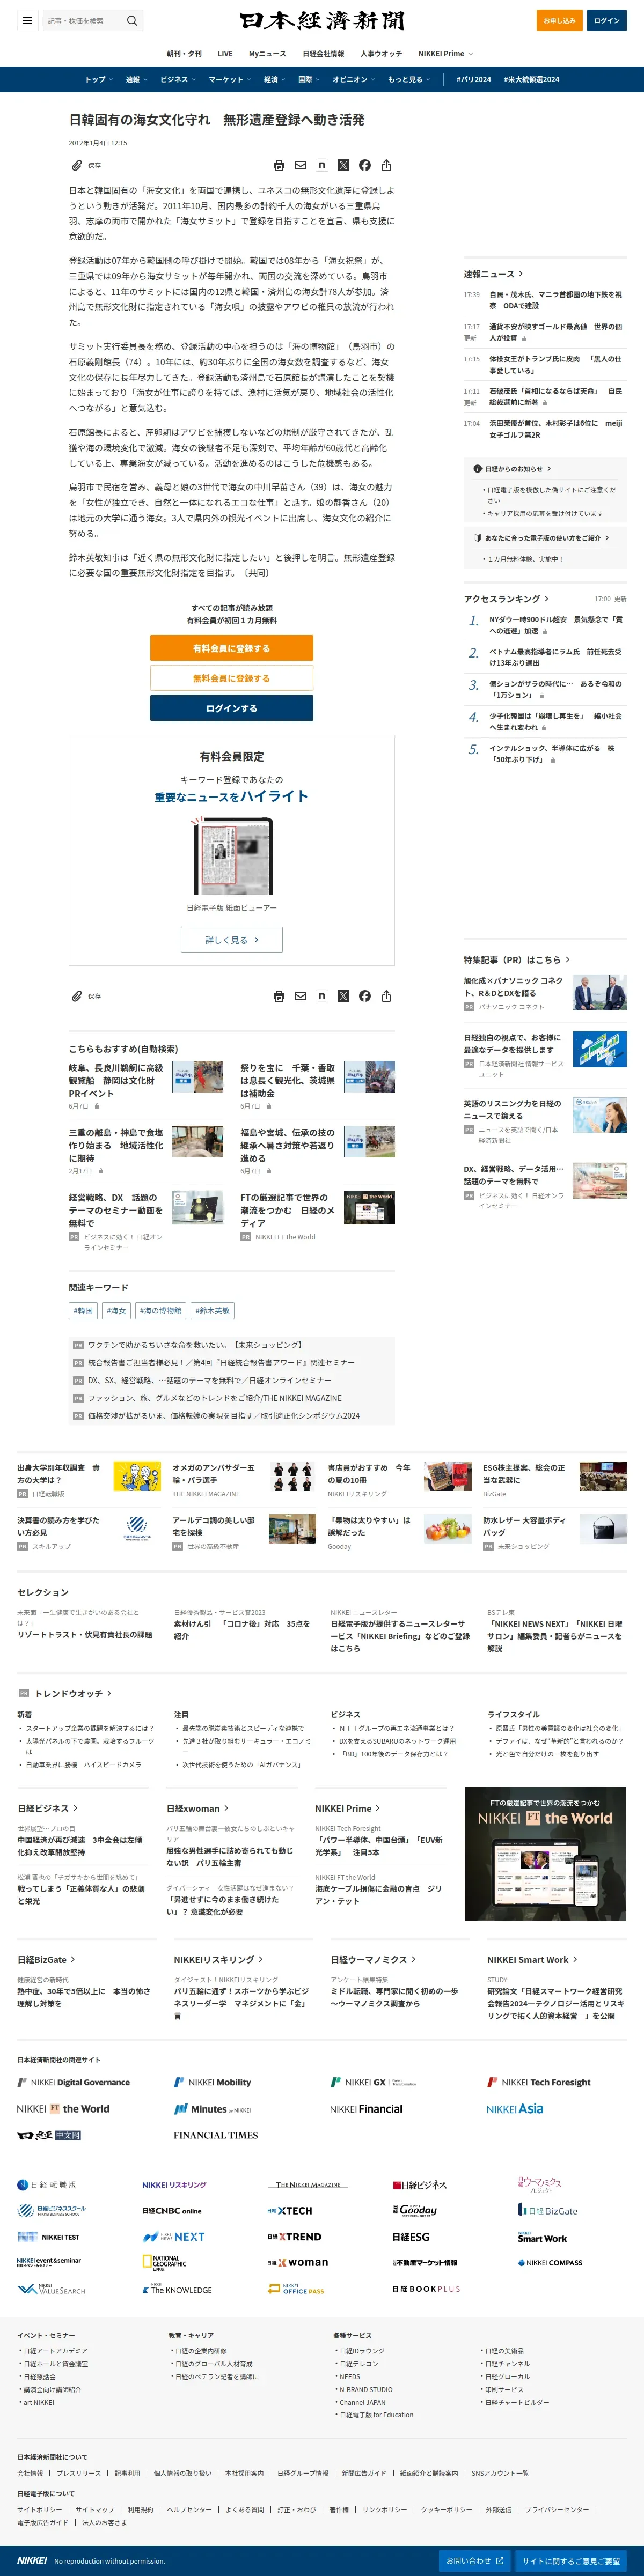
Task: Click the note icon below the article
Action: click(x=322, y=996)
